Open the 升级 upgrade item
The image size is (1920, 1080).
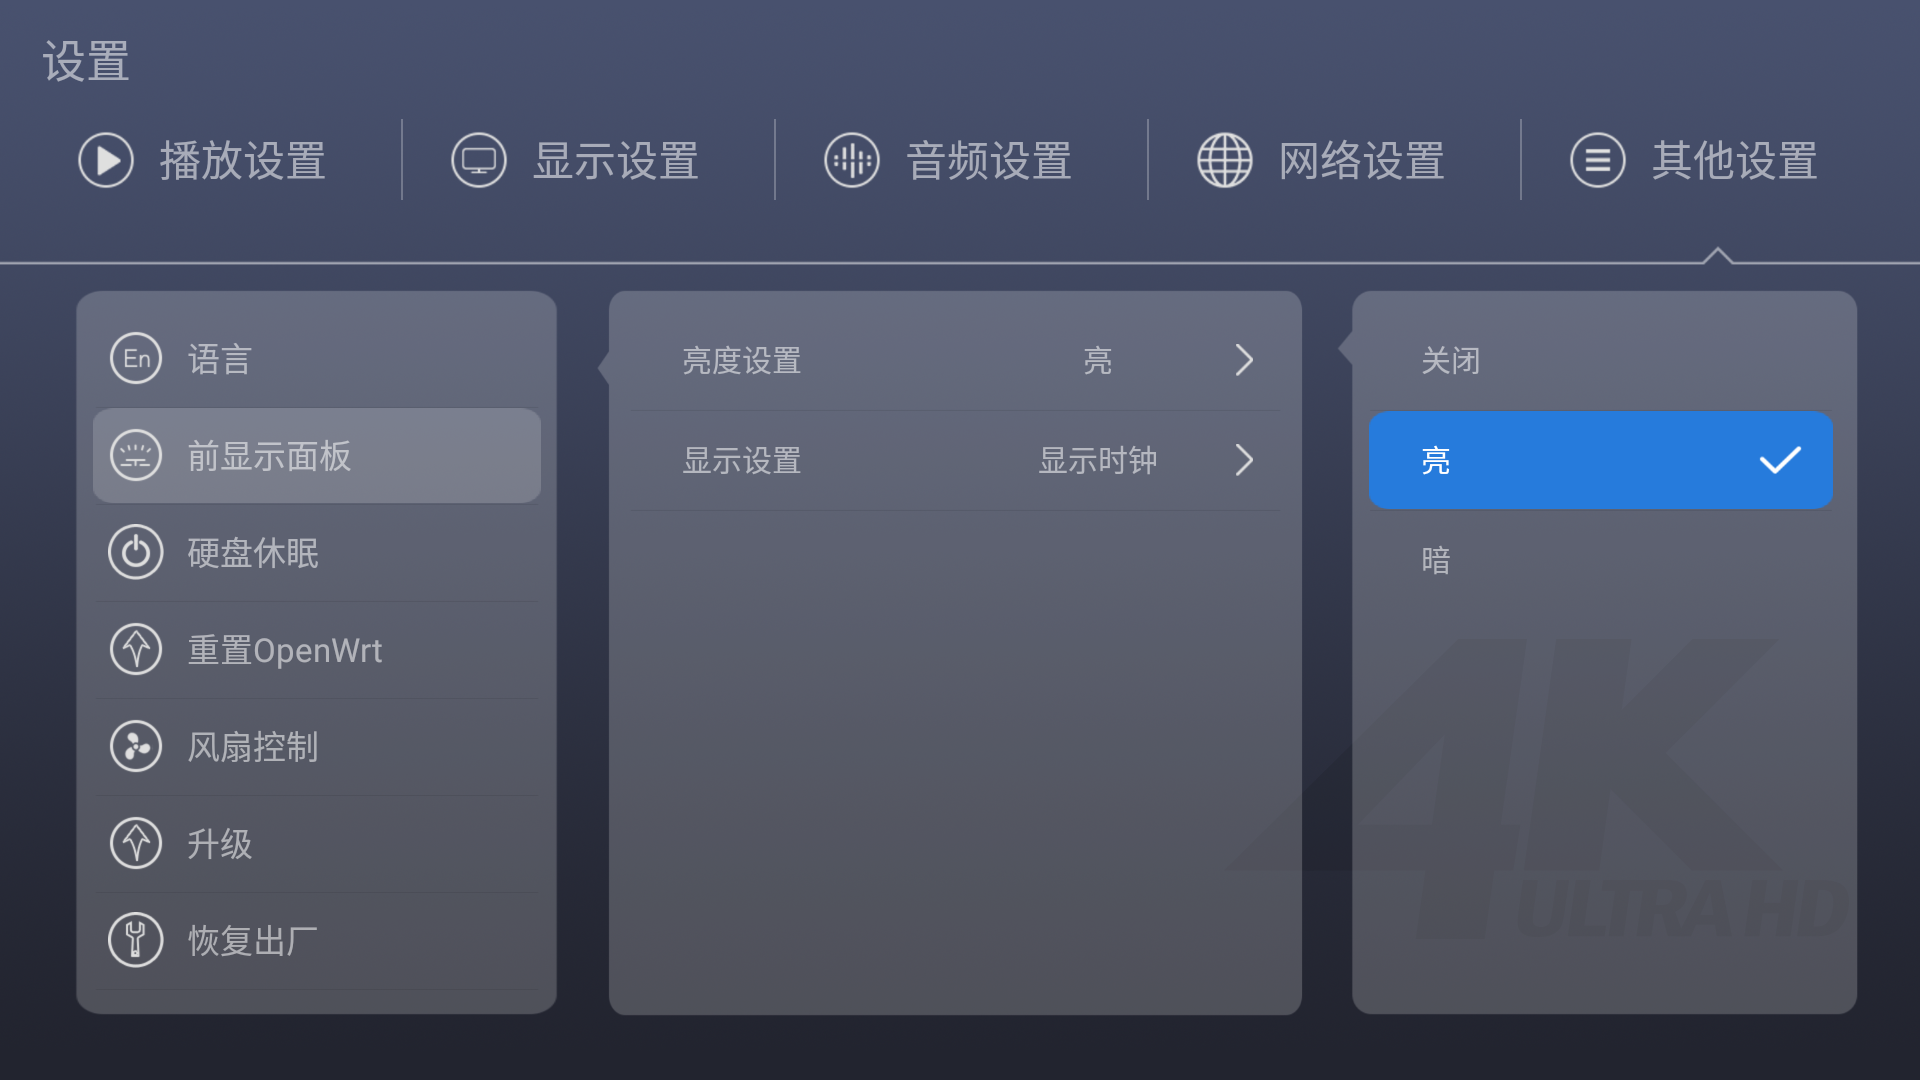(317, 844)
